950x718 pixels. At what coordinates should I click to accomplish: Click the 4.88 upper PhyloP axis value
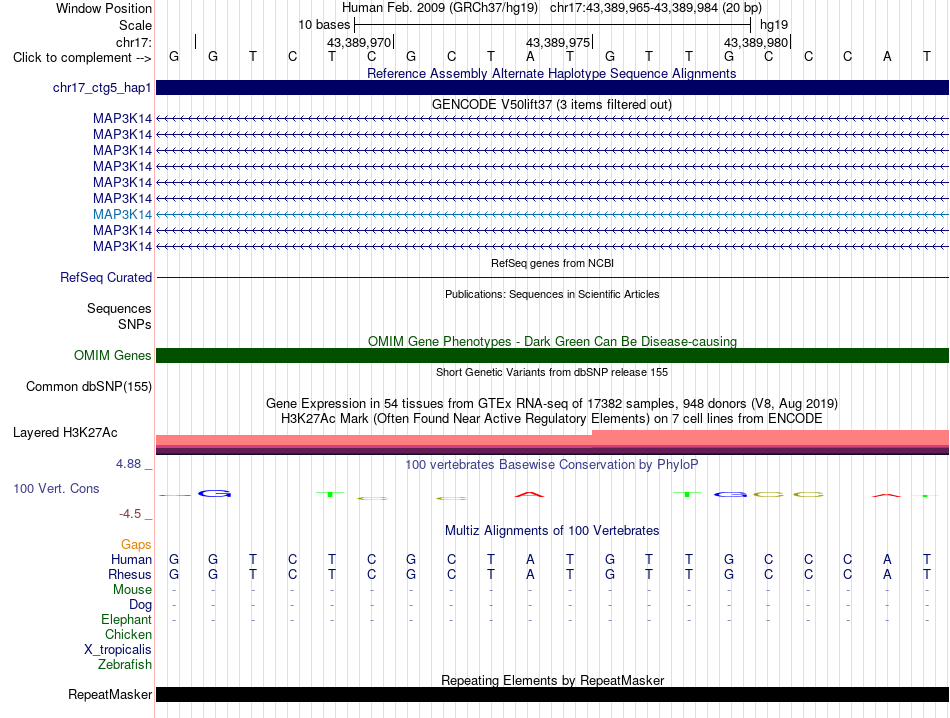(128, 464)
